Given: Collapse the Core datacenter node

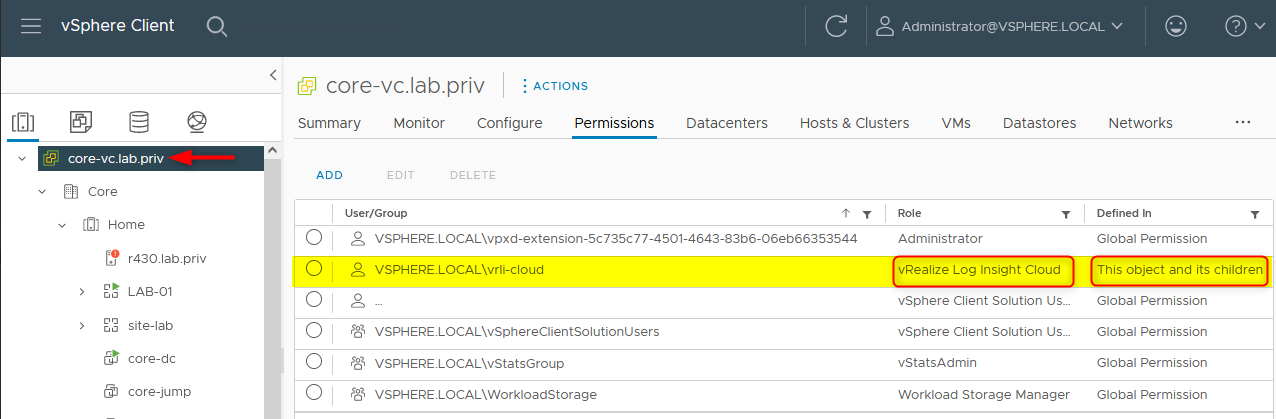Looking at the screenshot, I should click(x=42, y=191).
